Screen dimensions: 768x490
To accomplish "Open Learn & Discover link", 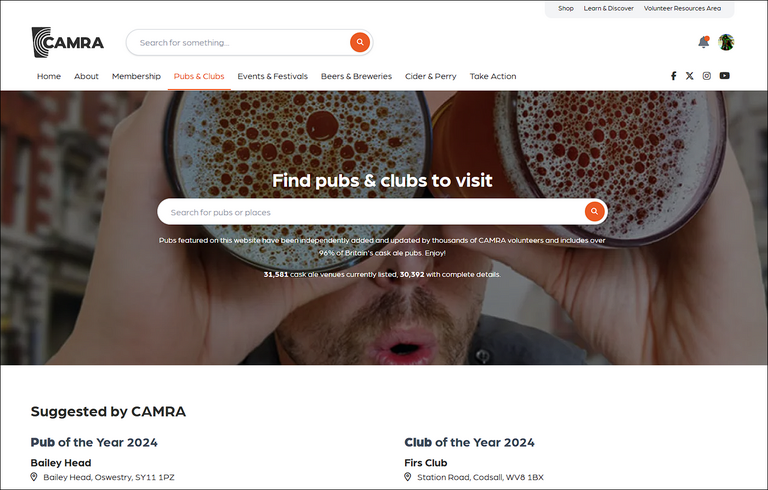I will coord(609,8).
